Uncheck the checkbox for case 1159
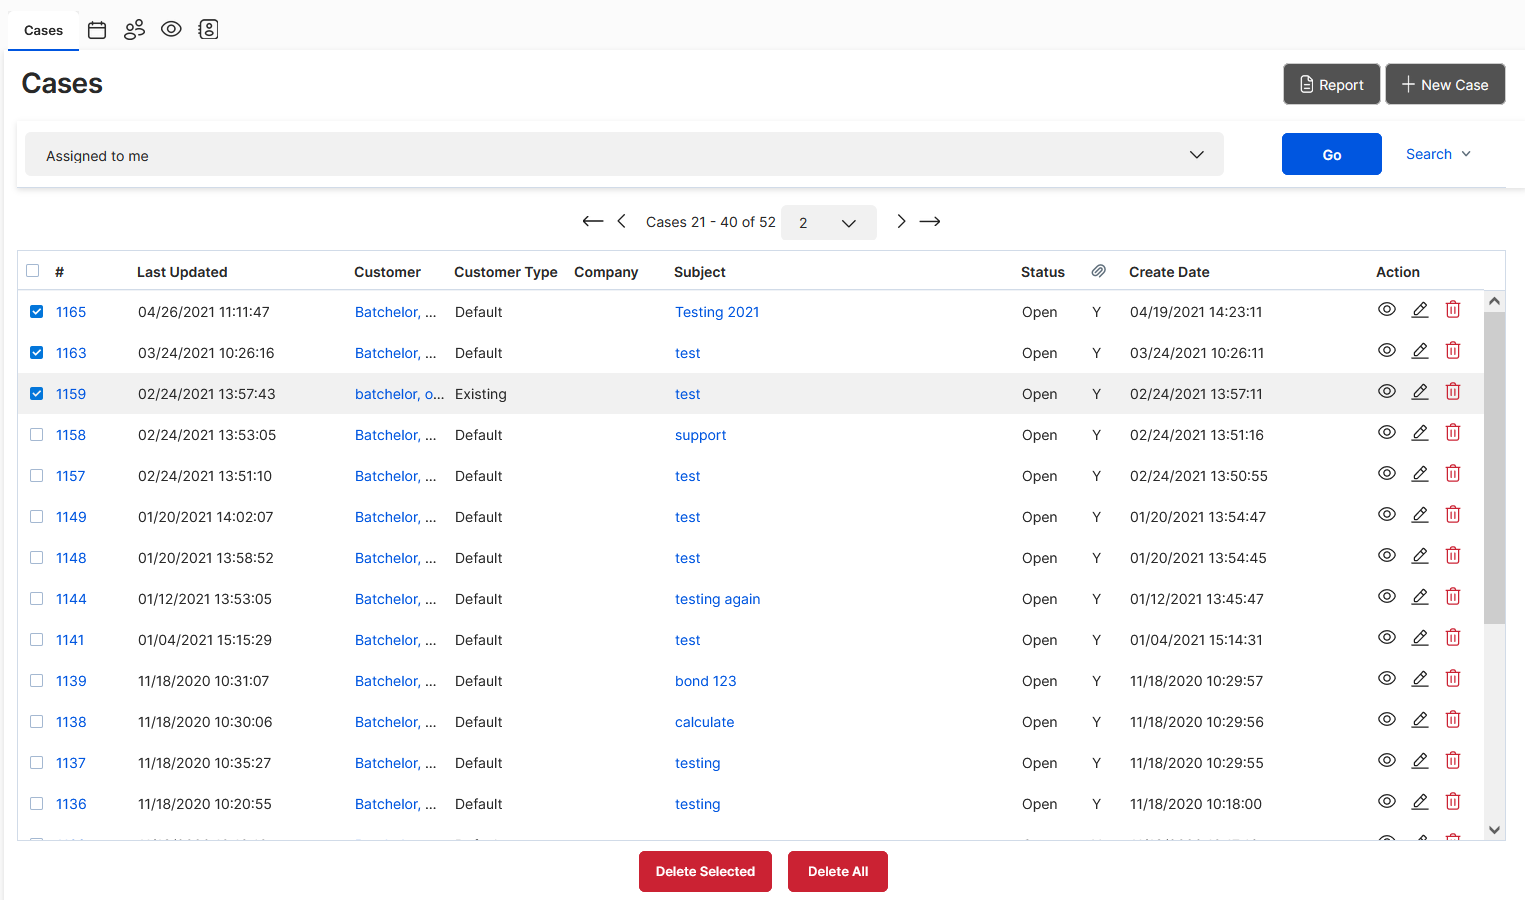Image resolution: width=1525 pixels, height=900 pixels. [37, 394]
